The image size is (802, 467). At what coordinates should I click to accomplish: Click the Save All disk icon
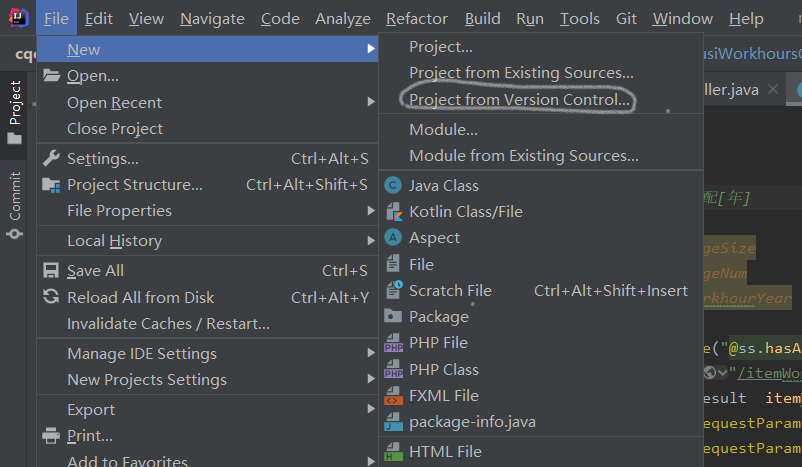coord(50,270)
